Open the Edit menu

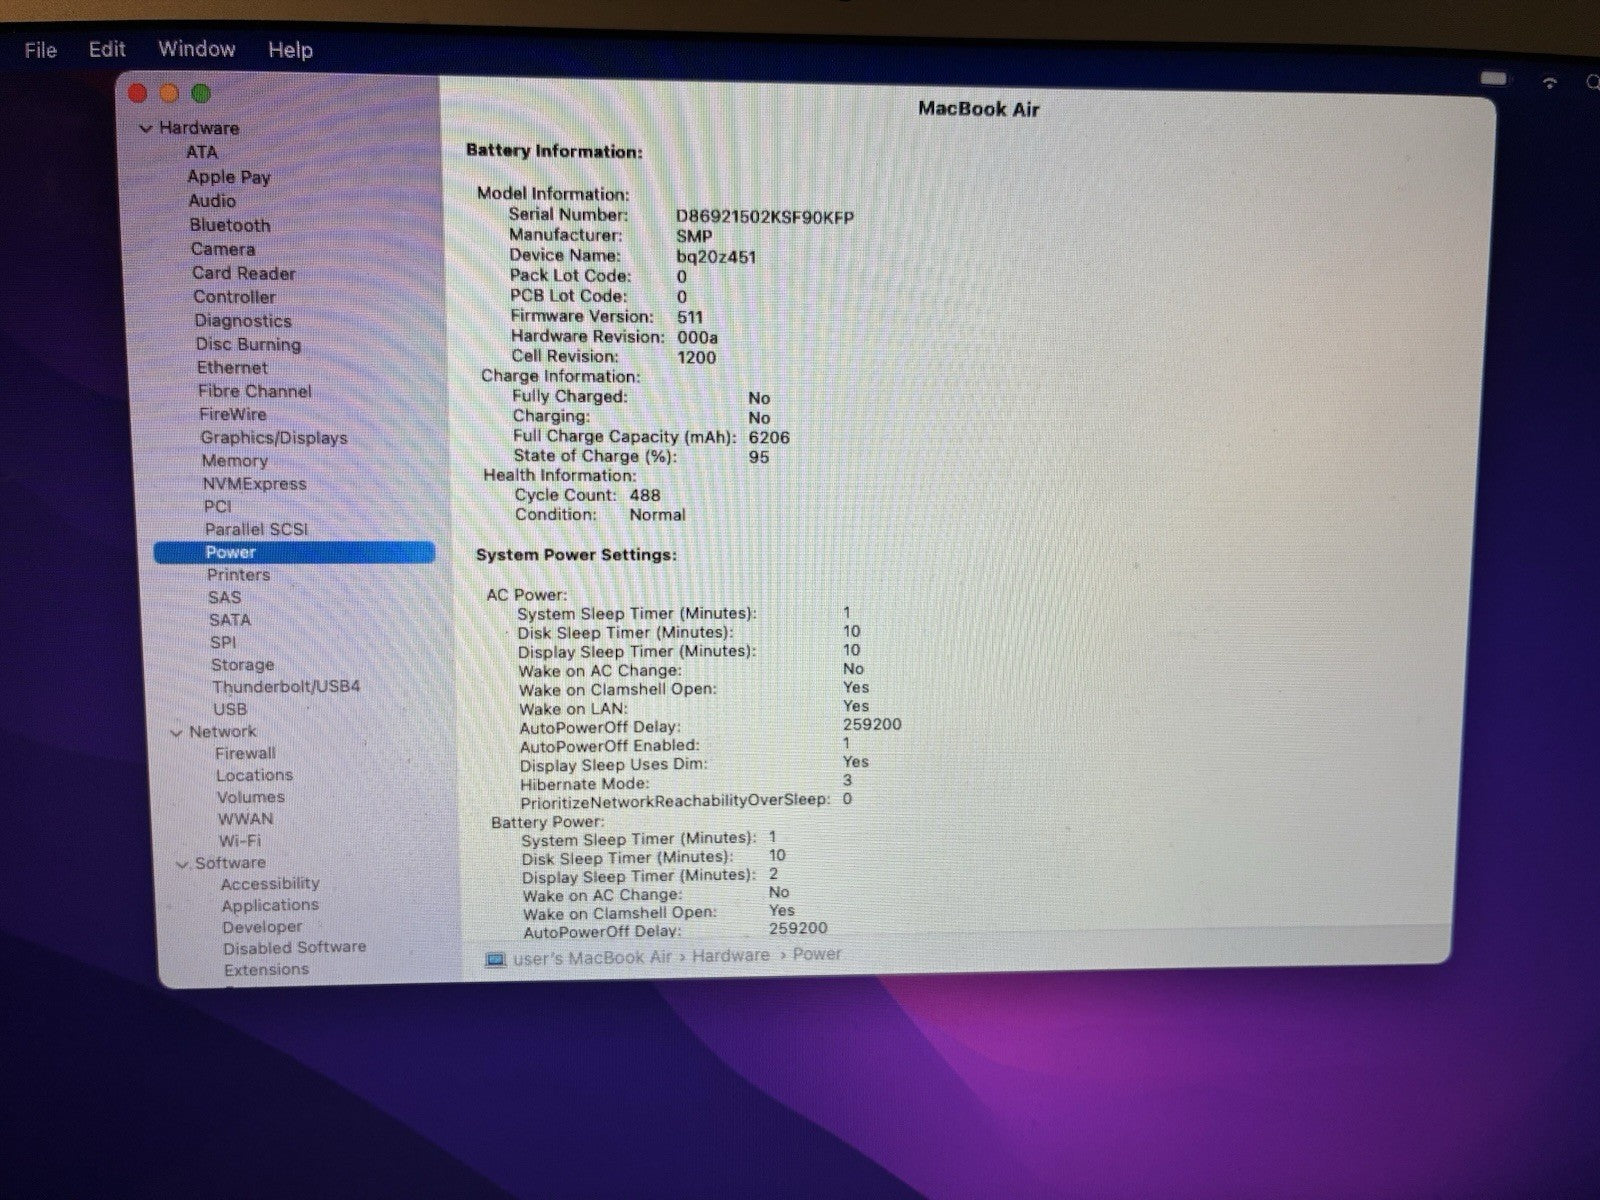(107, 49)
